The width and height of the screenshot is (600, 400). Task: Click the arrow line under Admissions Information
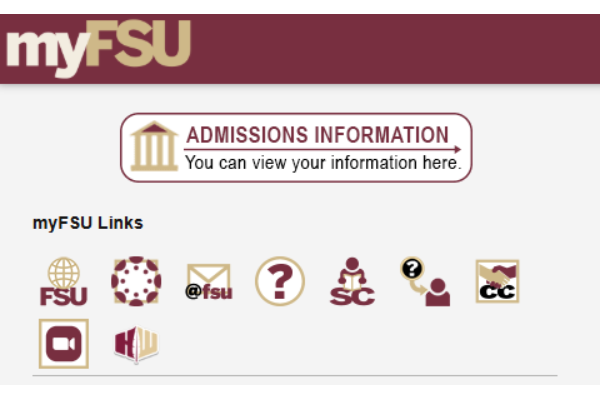tap(320, 149)
